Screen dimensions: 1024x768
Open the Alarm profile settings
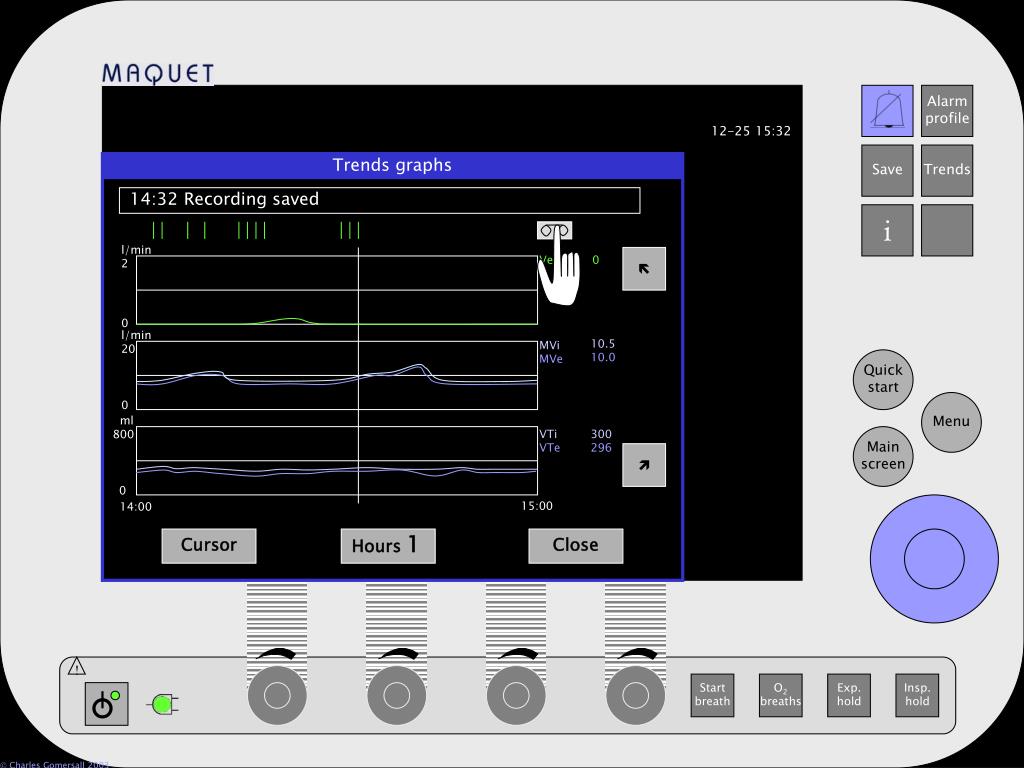coord(947,110)
